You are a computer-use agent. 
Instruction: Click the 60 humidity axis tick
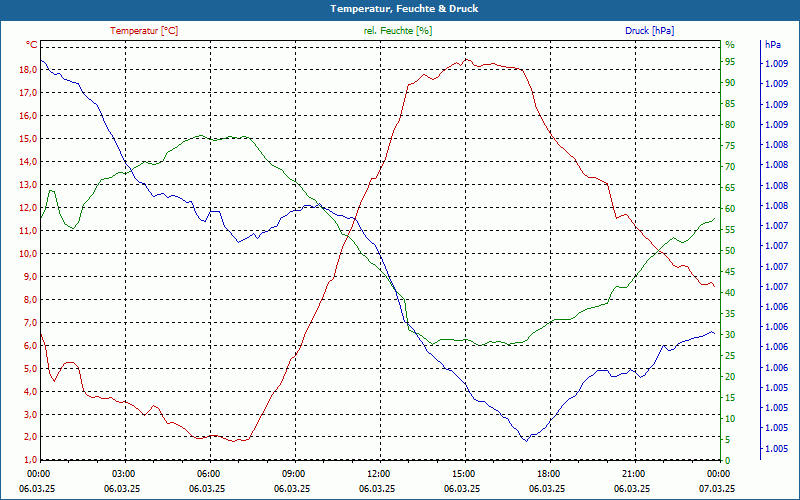[730, 208]
